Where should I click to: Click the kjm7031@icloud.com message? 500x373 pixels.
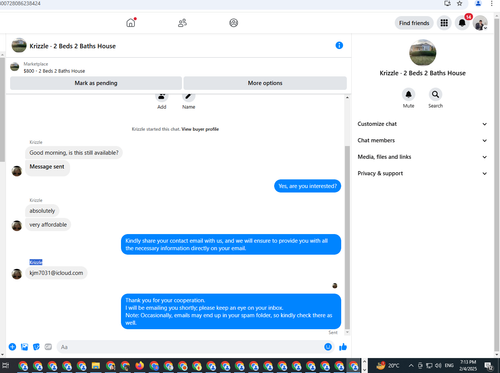[56, 273]
